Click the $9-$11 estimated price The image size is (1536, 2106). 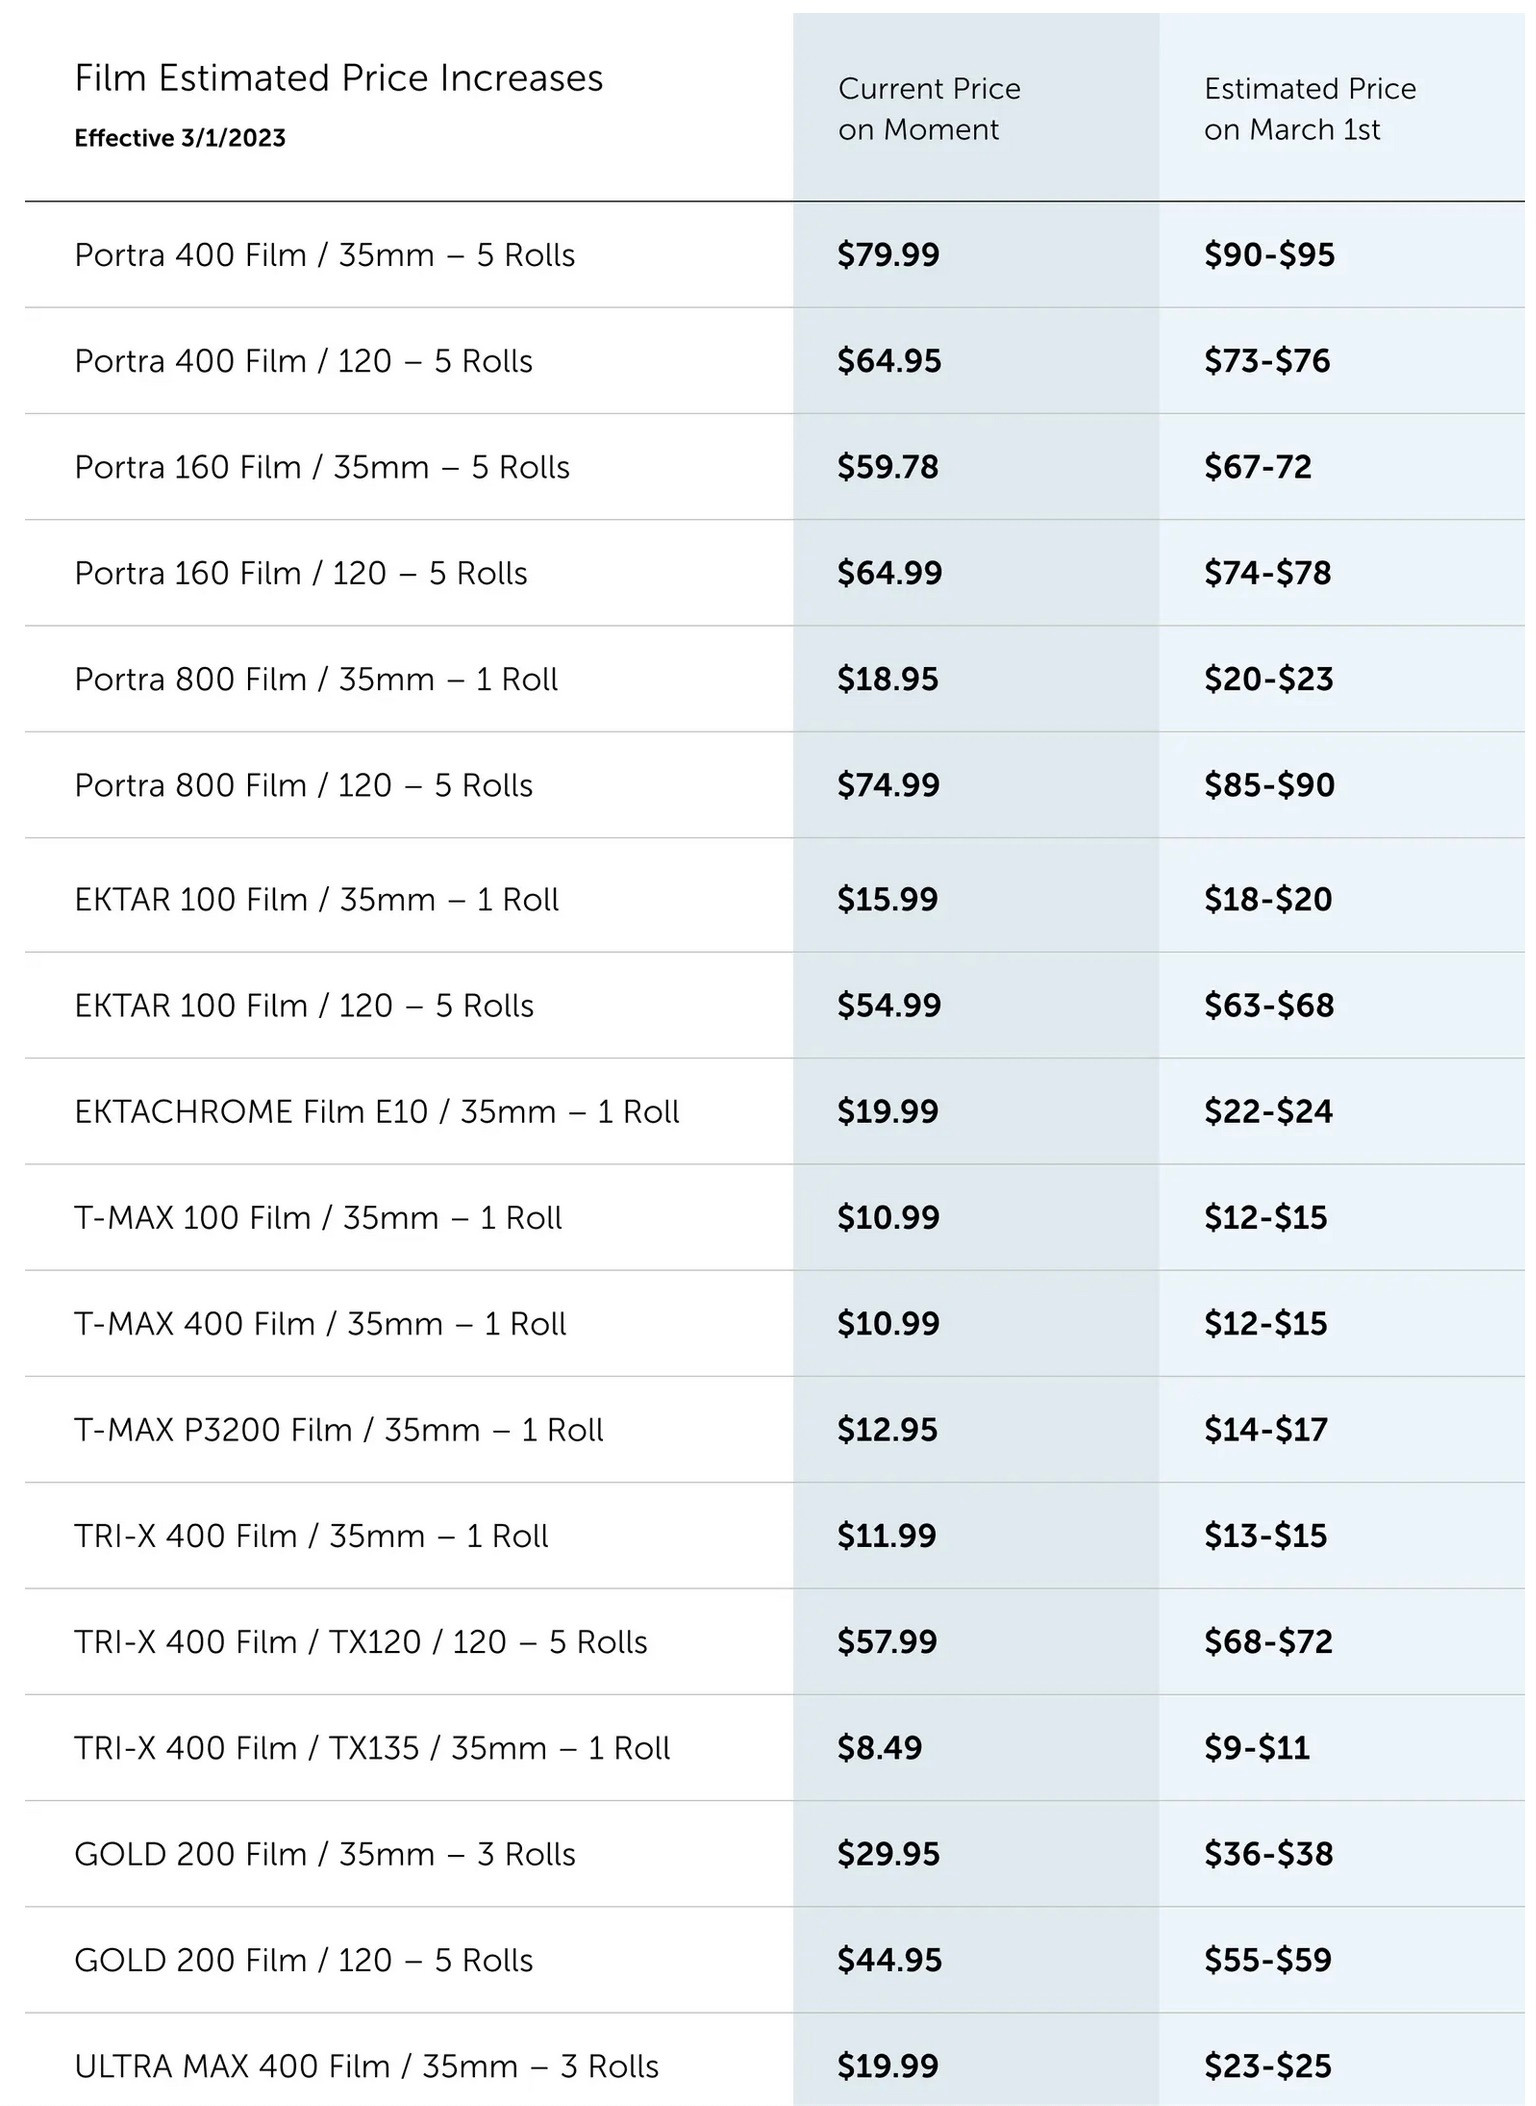click(1256, 1747)
